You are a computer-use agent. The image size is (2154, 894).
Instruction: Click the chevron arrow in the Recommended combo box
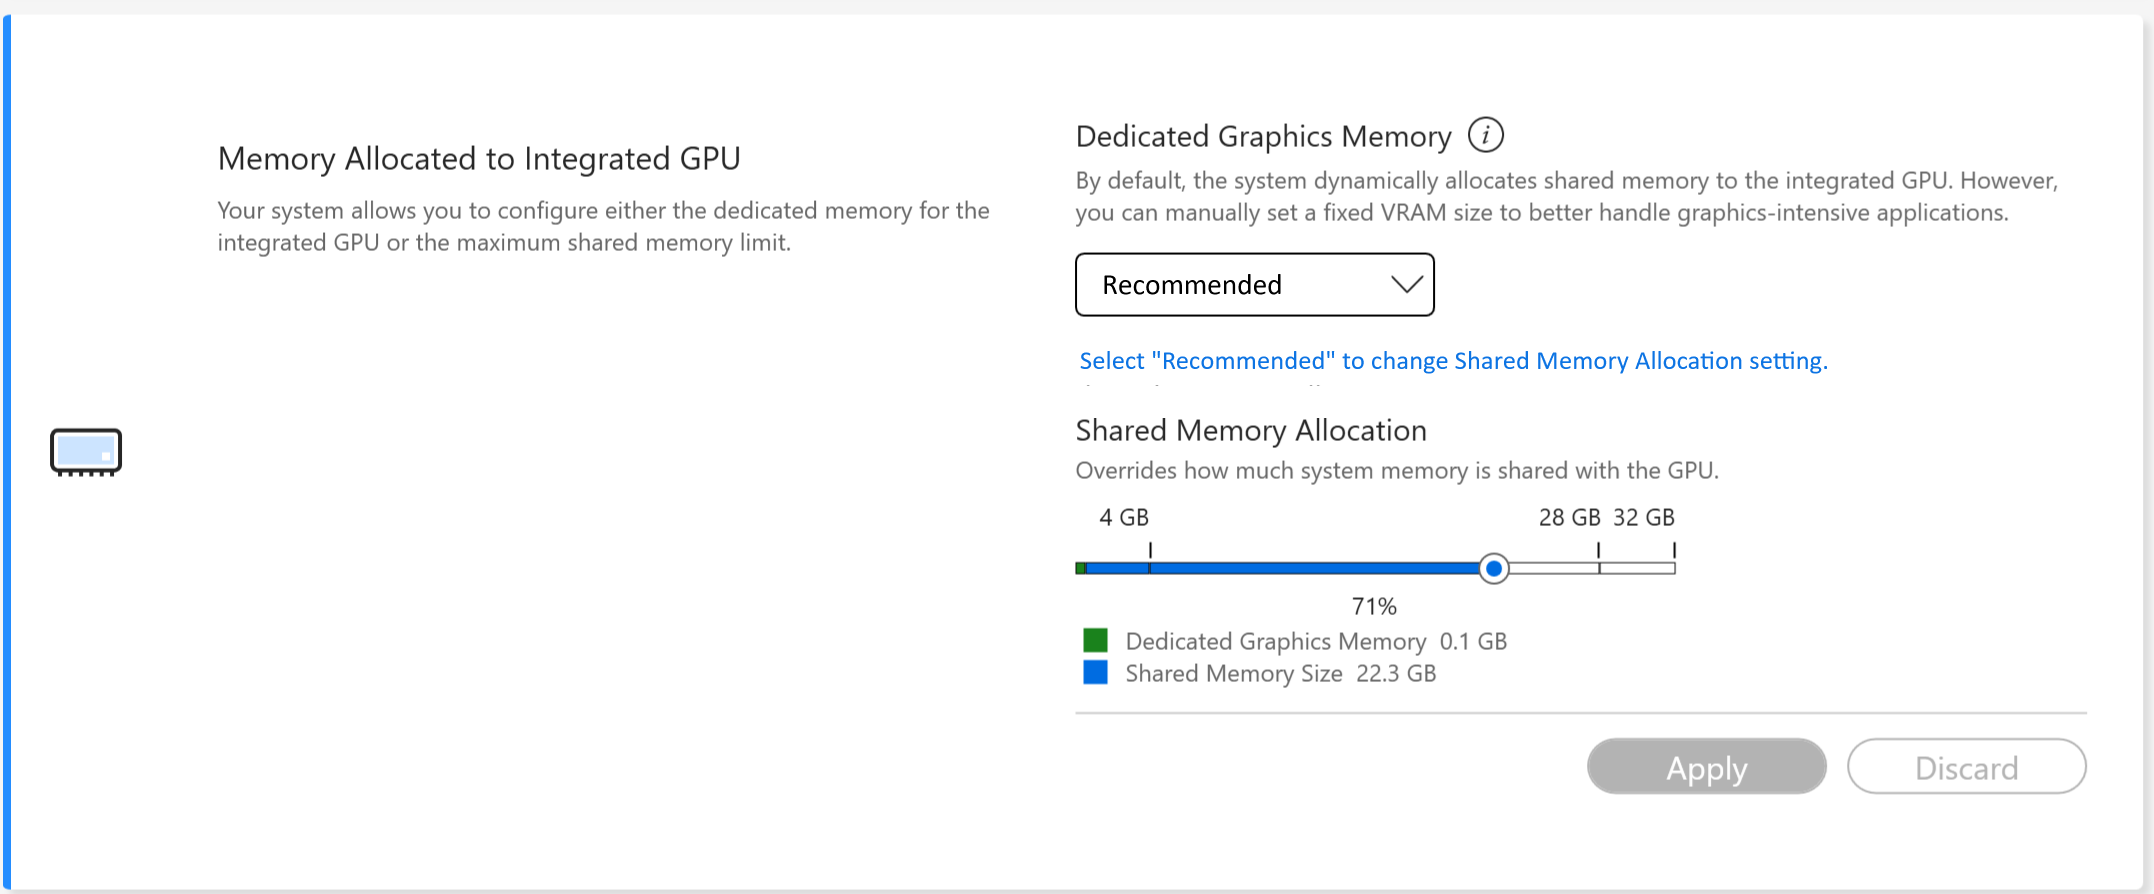1406,285
